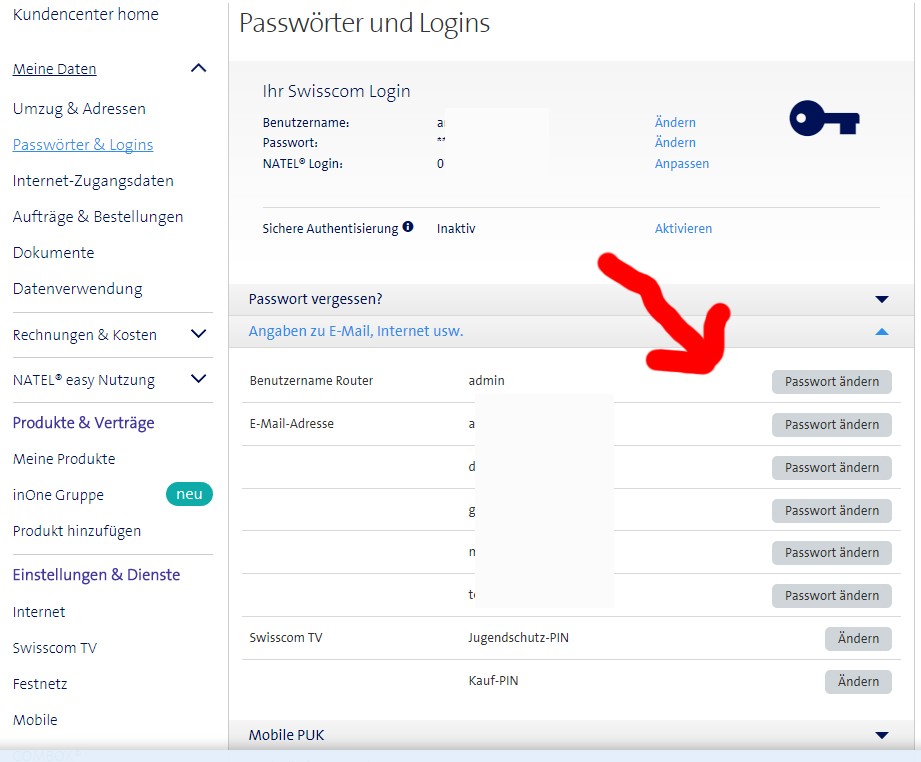Collapse the Meine Daten section chevron
Screen dimensions: 921x762
[x=198, y=69]
